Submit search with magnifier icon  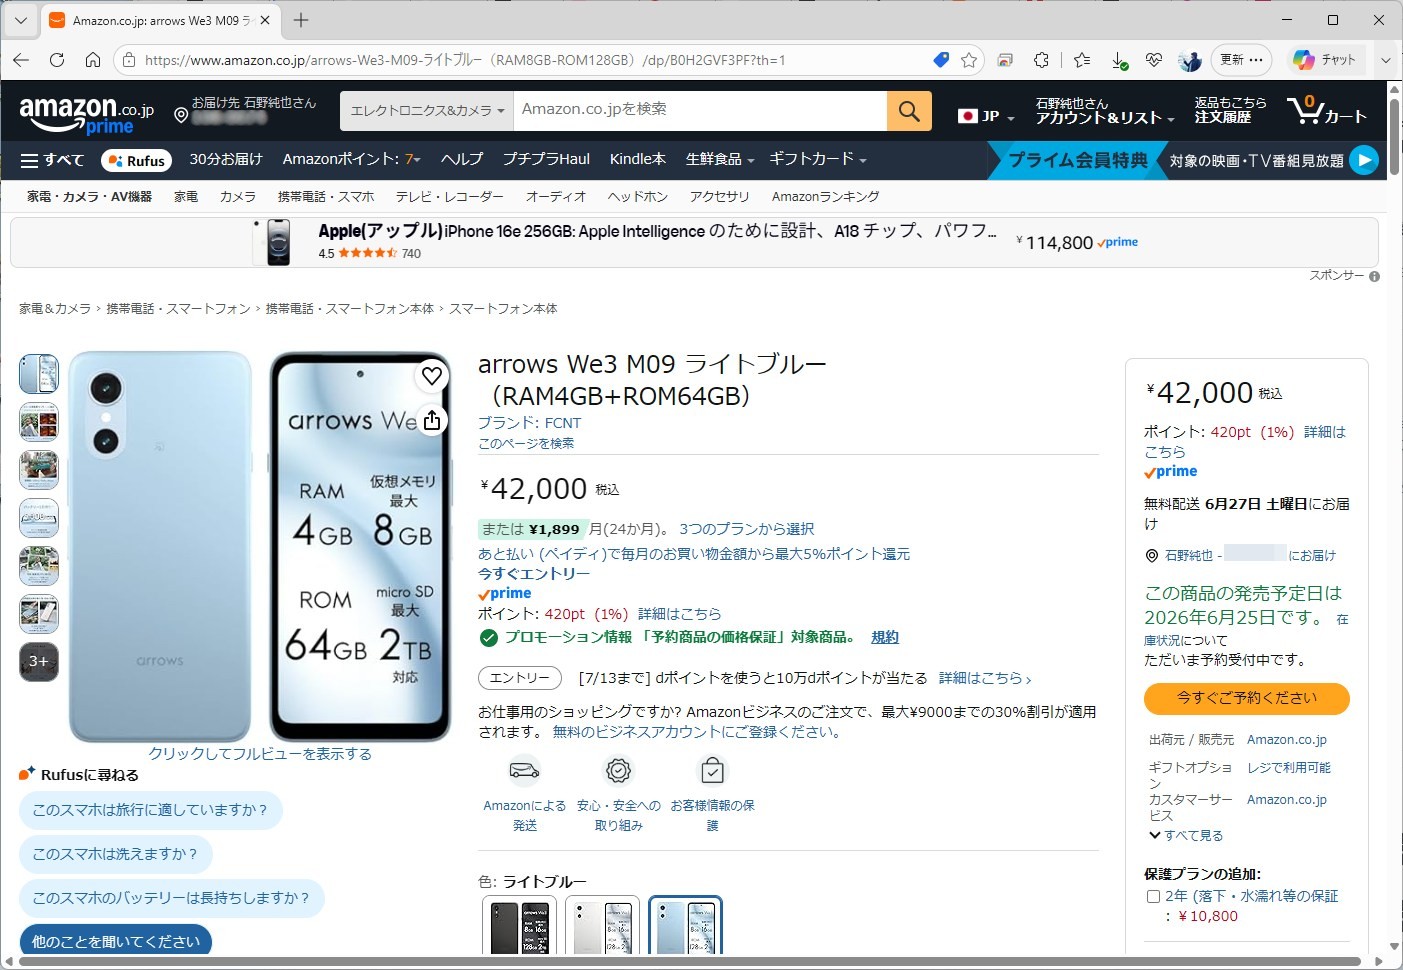click(909, 111)
